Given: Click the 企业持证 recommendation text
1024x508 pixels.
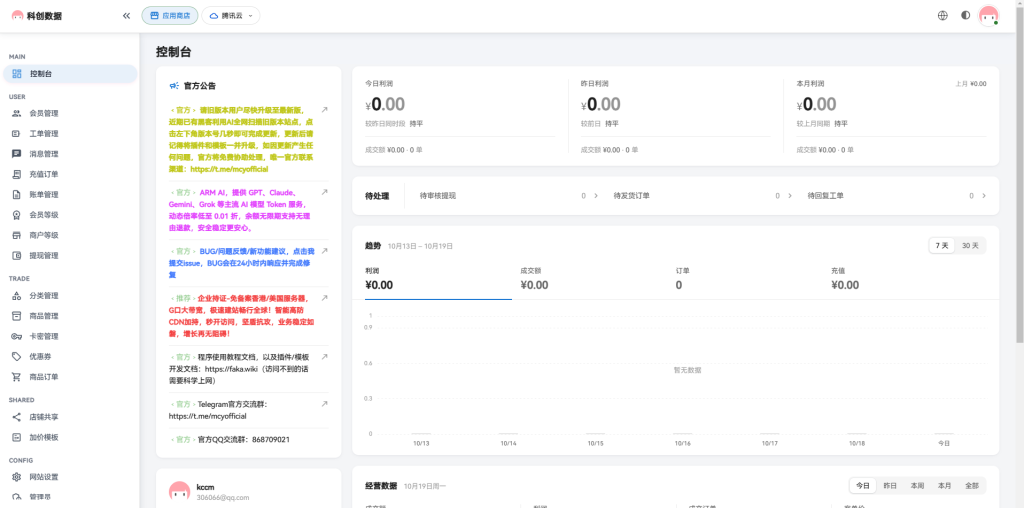Looking at the screenshot, I should click(x=242, y=315).
